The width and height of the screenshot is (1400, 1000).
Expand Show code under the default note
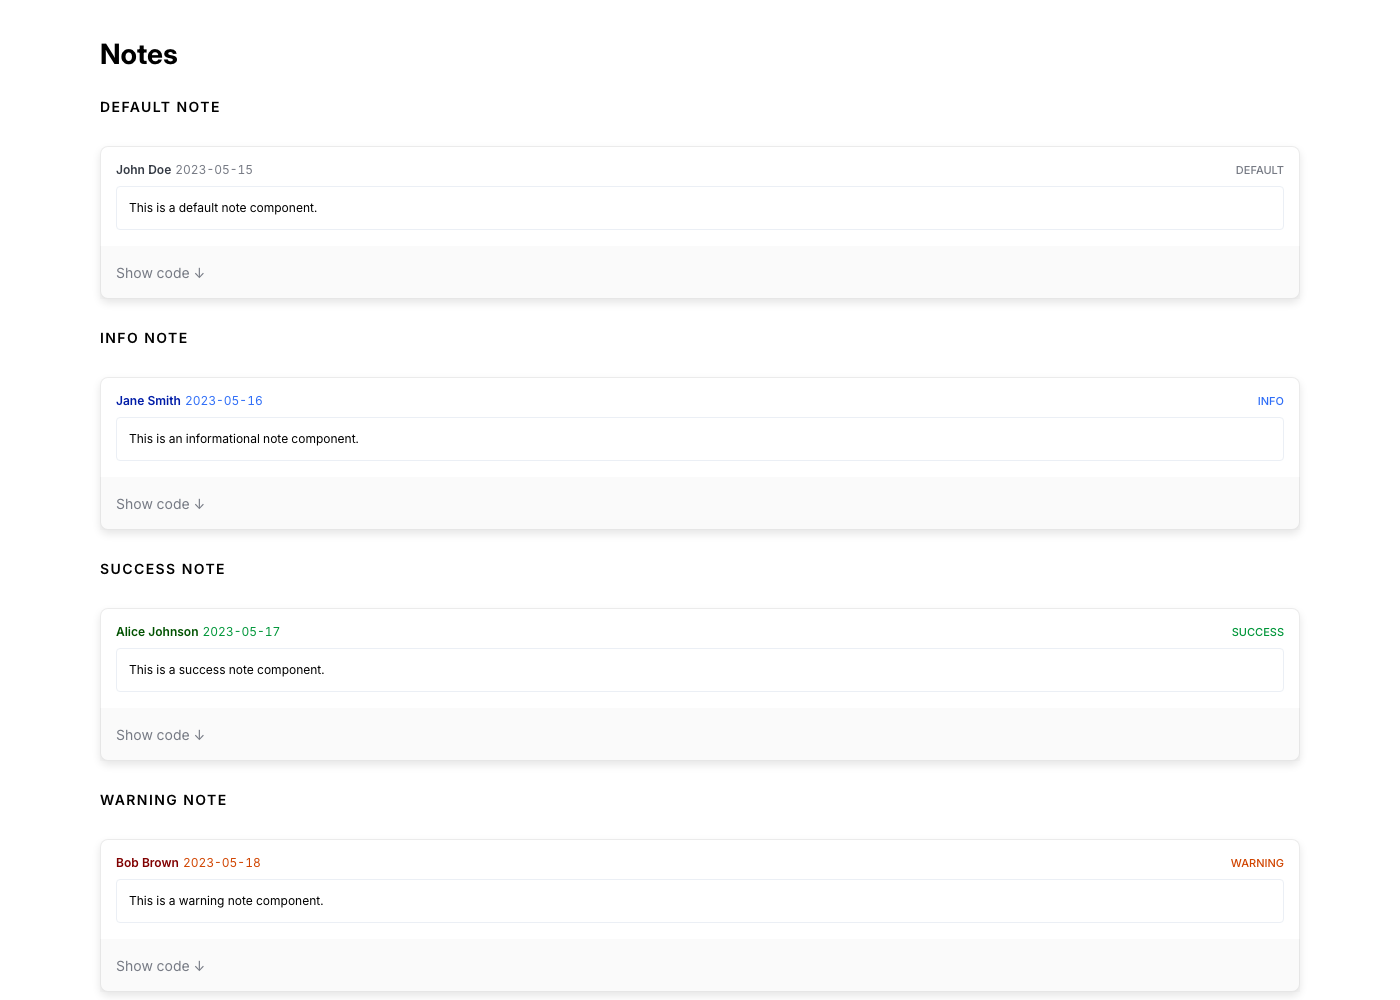[x=160, y=273]
